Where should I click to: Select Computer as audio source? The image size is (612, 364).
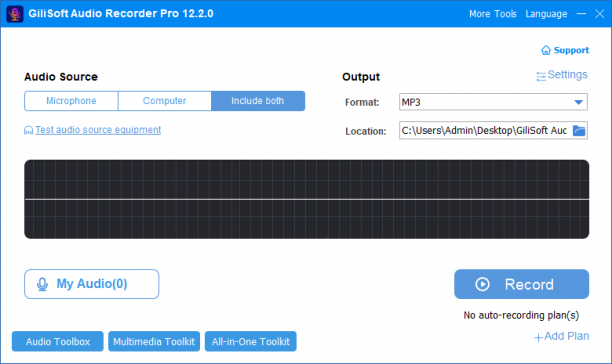pos(164,101)
